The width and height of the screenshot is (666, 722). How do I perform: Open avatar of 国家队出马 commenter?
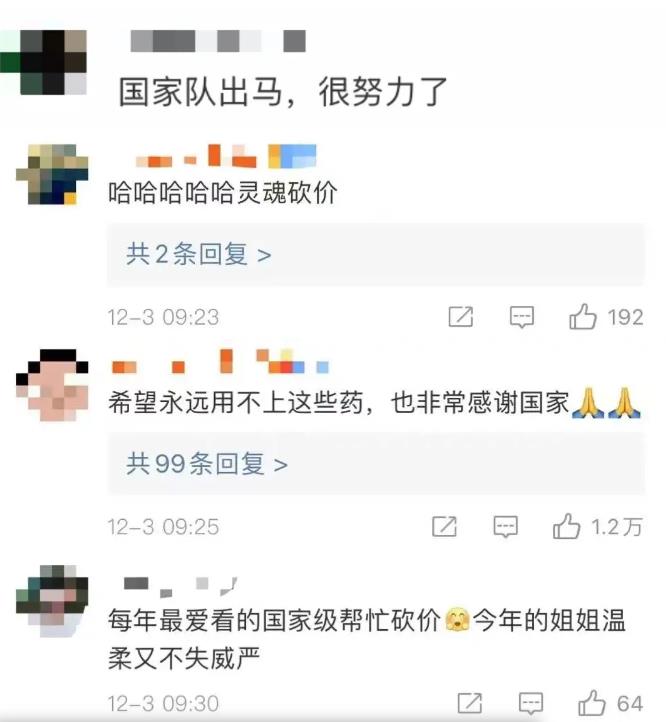(44, 62)
